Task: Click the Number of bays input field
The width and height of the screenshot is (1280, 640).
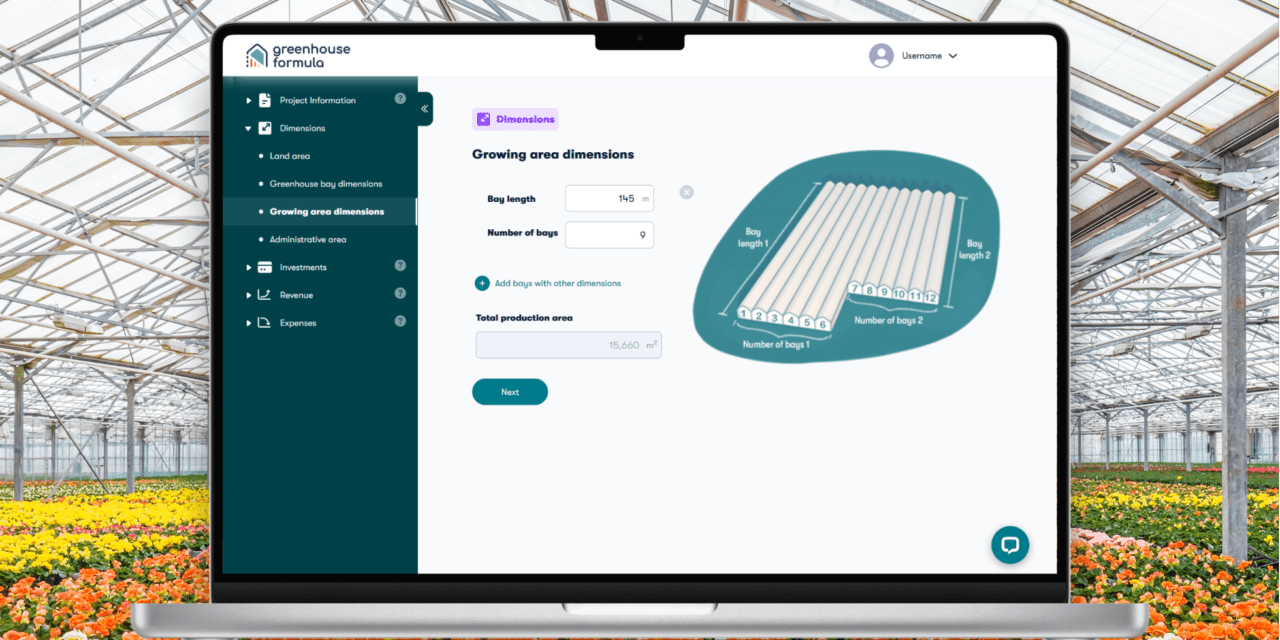Action: pyautogui.click(x=609, y=235)
